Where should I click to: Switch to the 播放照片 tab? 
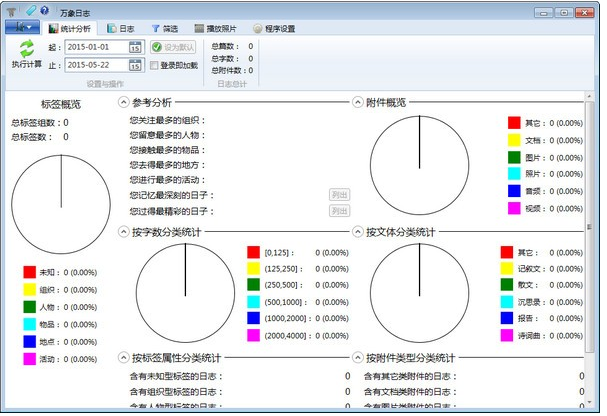pyautogui.click(x=216, y=29)
